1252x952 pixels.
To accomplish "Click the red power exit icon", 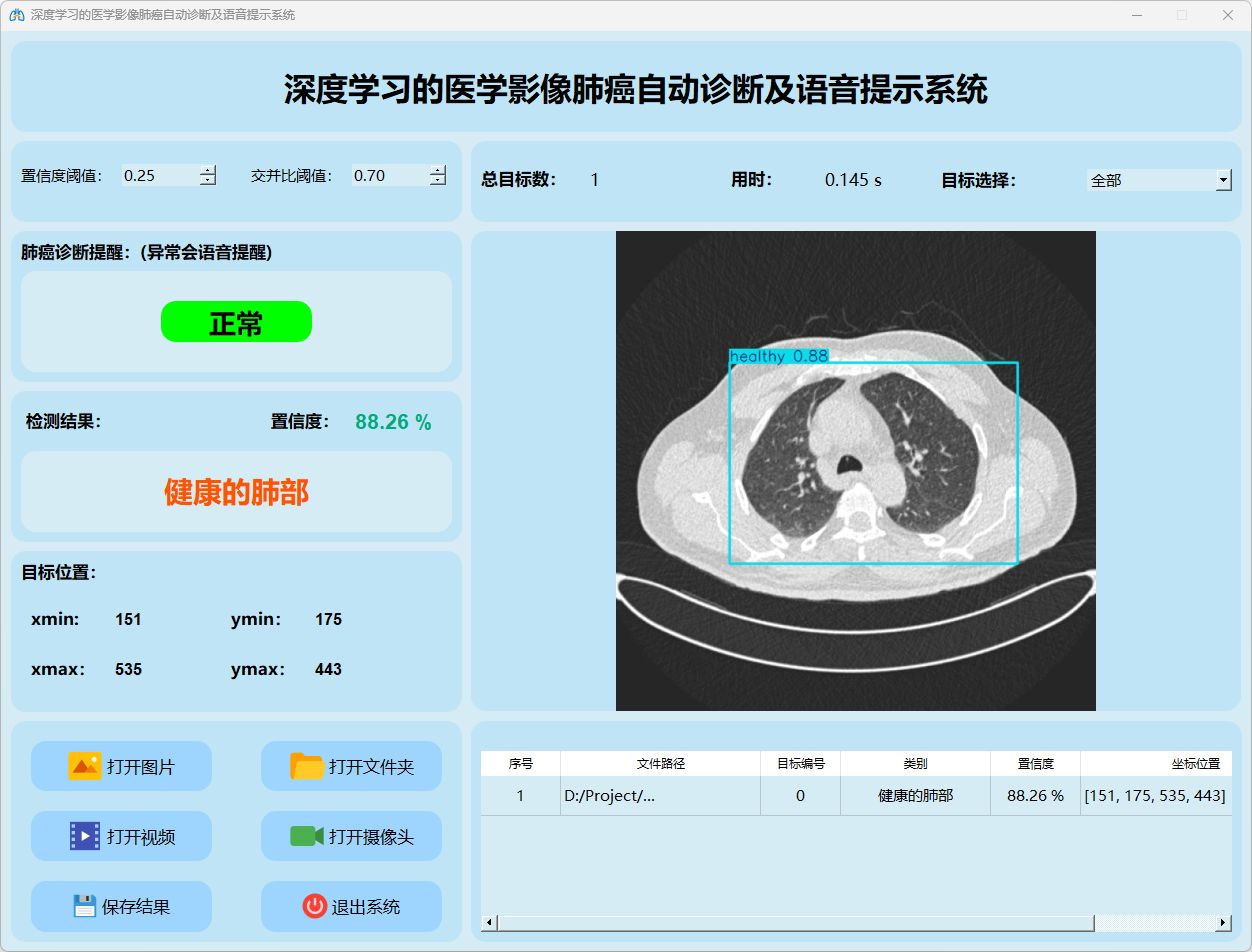I will pos(314,906).
